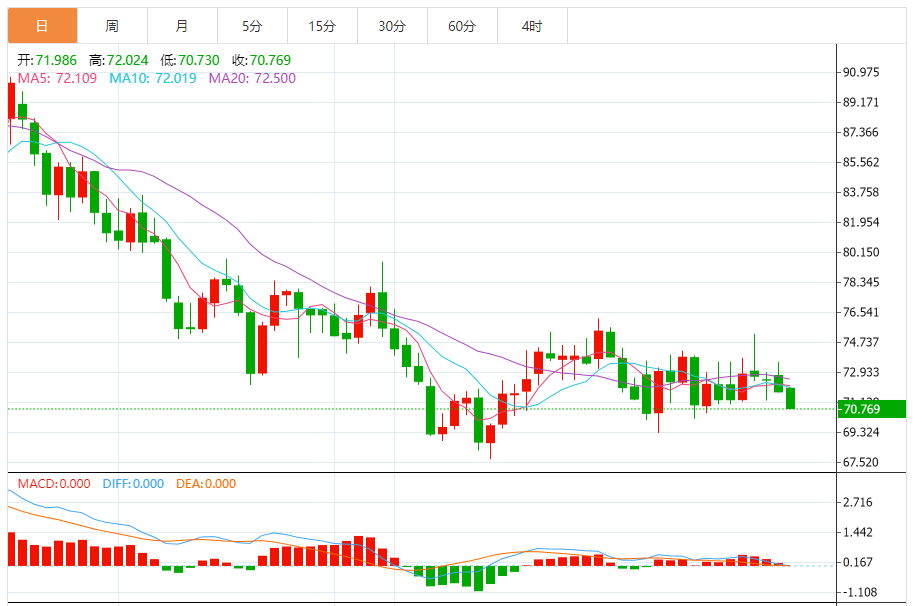Image resolution: width=917 pixels, height=606 pixels.
Task: Click the 开:71.986 open price value
Action: [47, 60]
